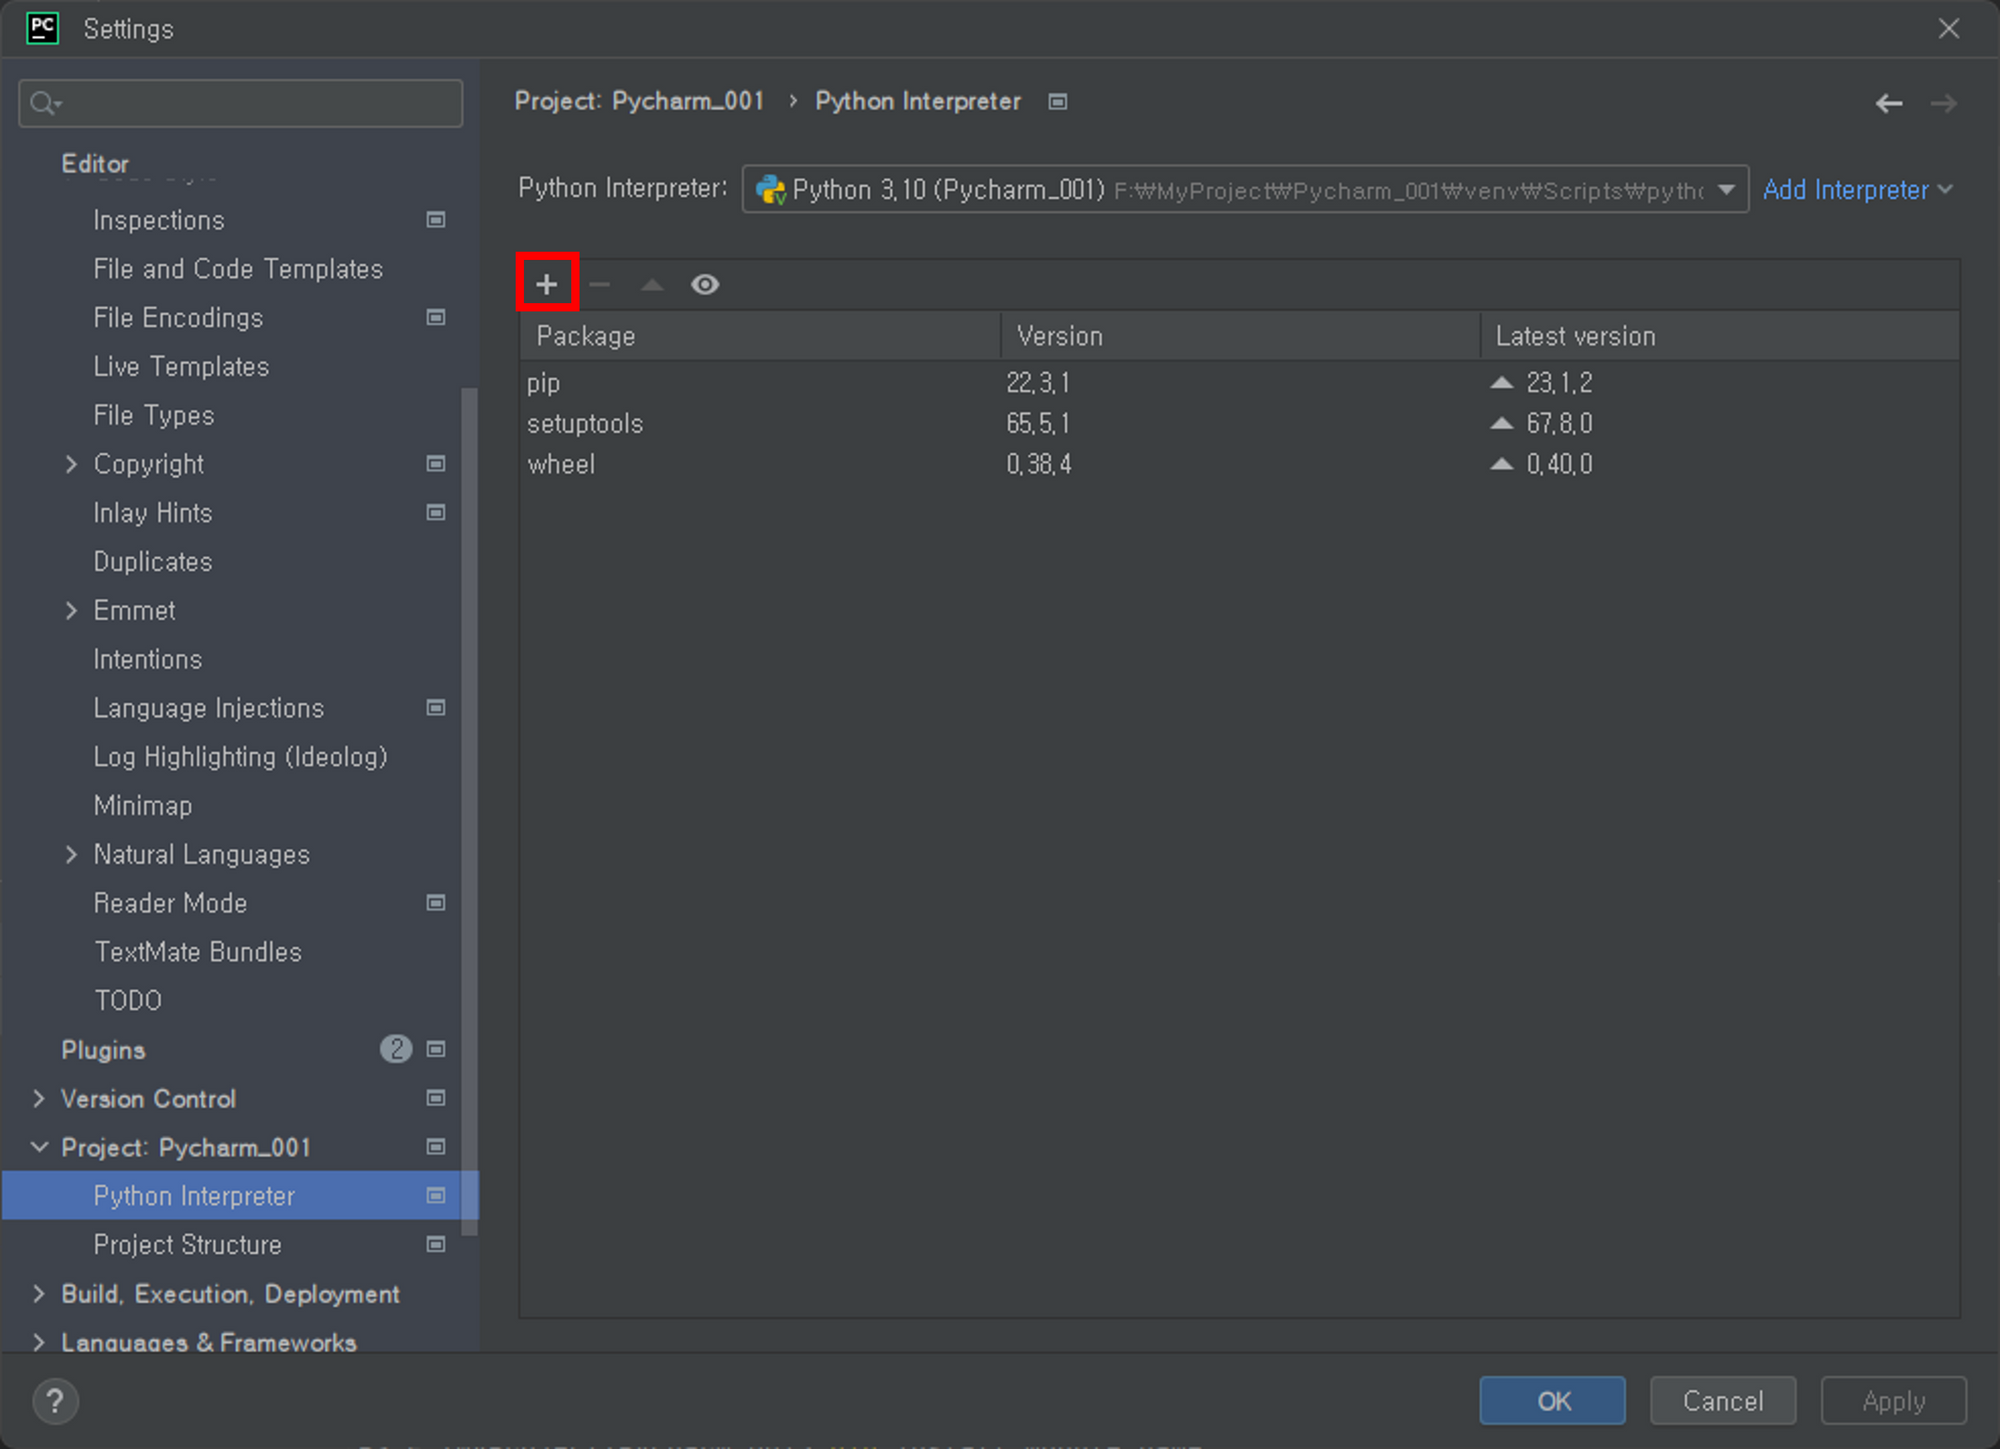The image size is (2000, 1449).
Task: Click the project-level icon next to Version Control
Action: (x=436, y=1098)
